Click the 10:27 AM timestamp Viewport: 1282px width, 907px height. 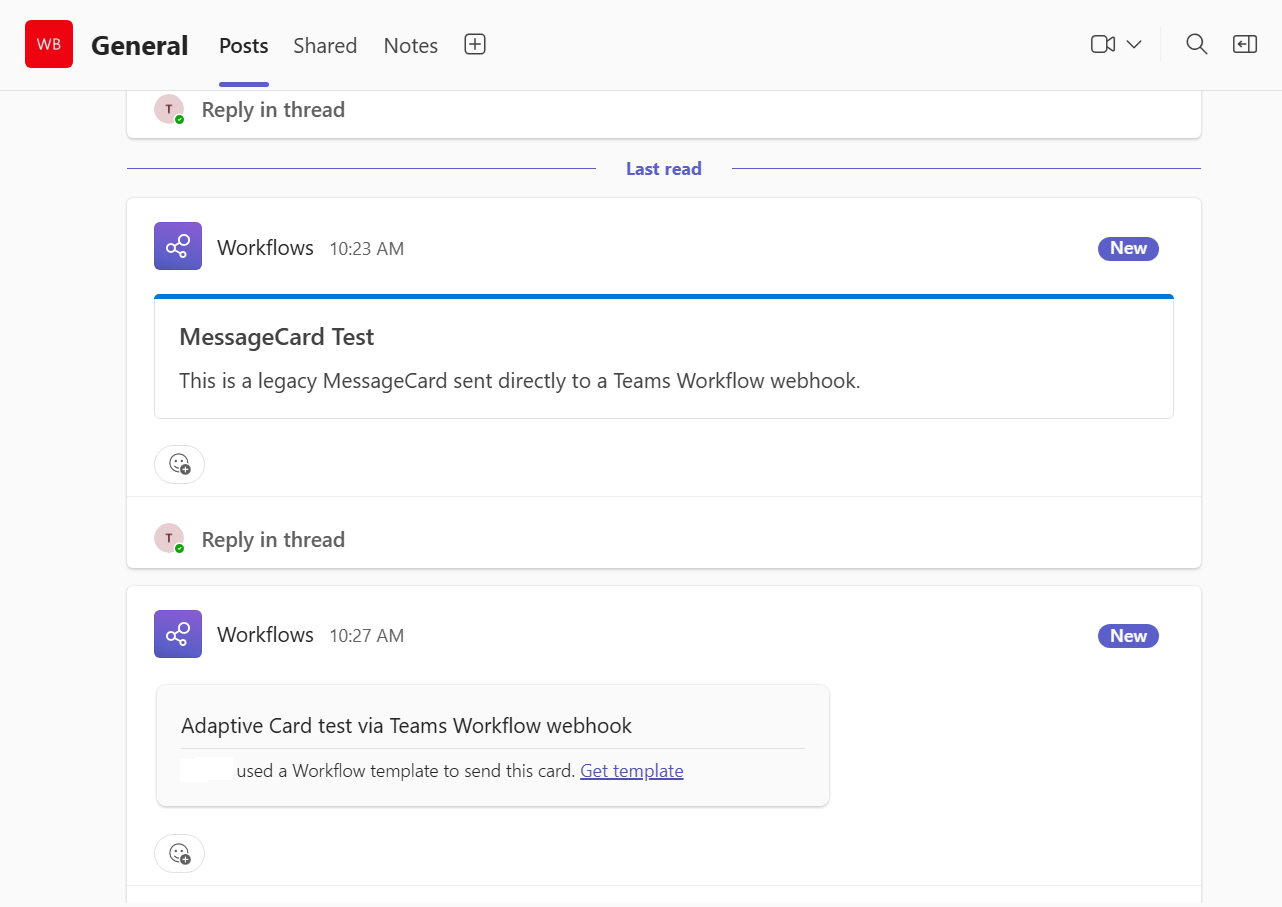(367, 636)
